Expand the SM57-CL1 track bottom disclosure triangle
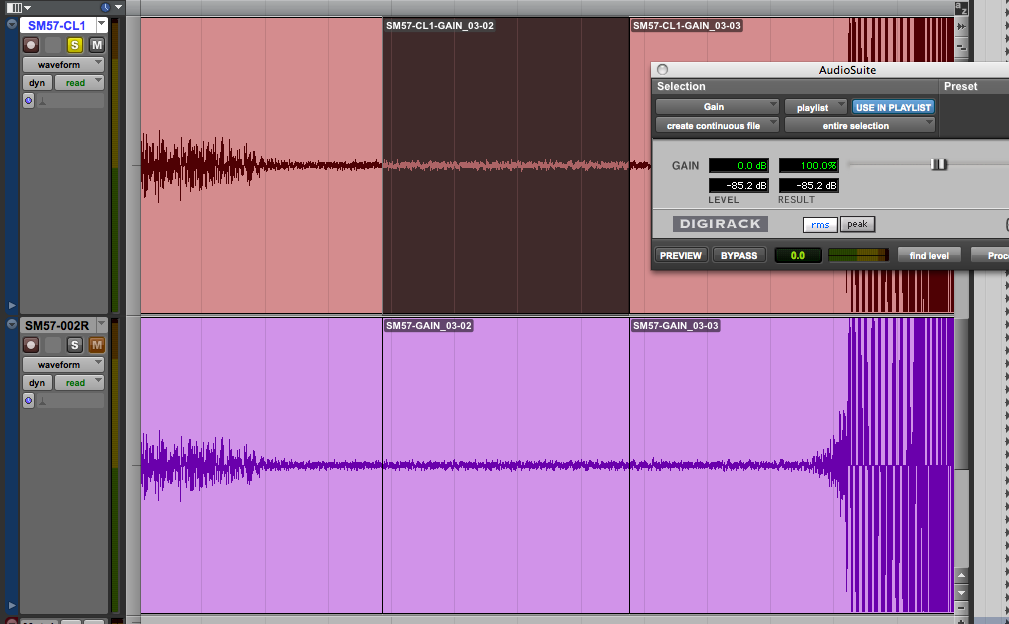The width and height of the screenshot is (1009, 624). 12,305
